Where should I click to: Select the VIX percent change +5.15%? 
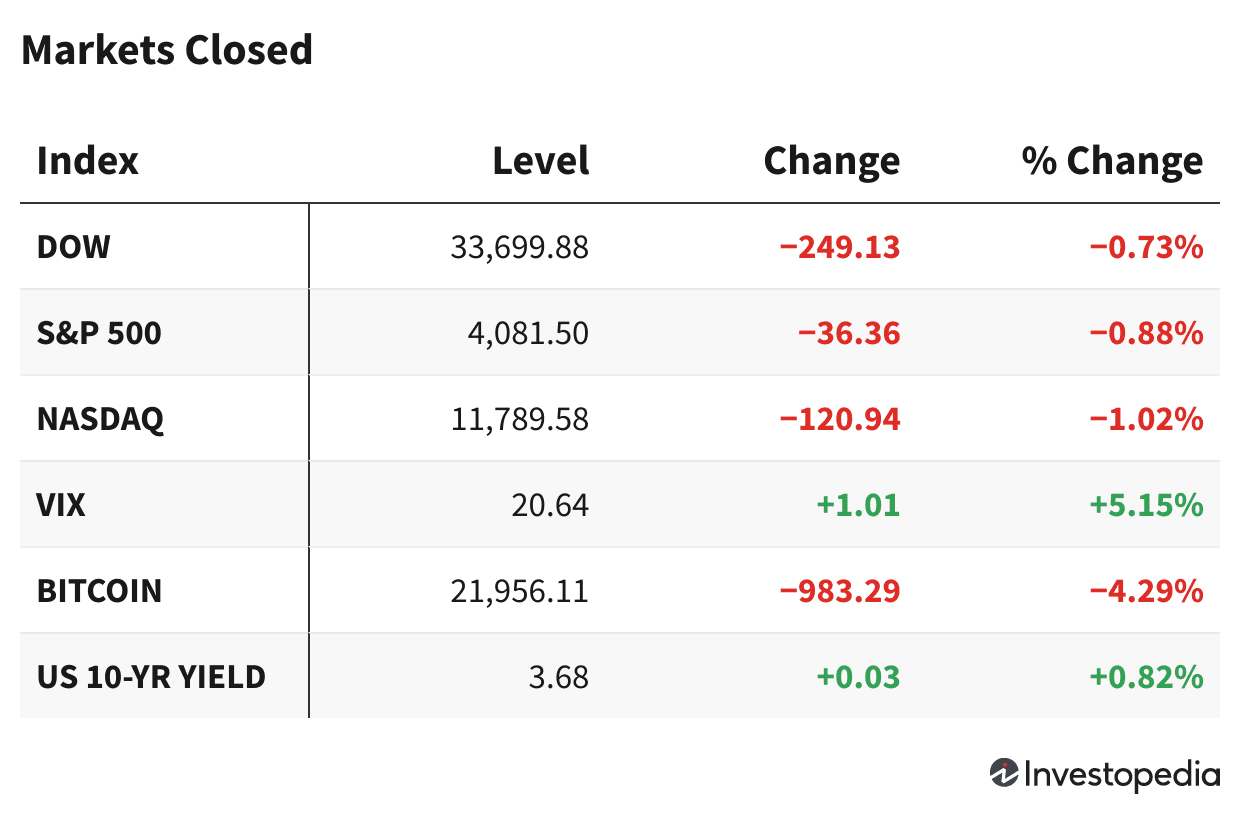[x=1145, y=505]
